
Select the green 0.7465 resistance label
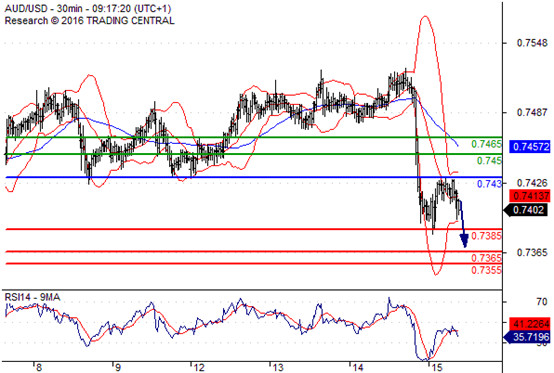[486, 144]
